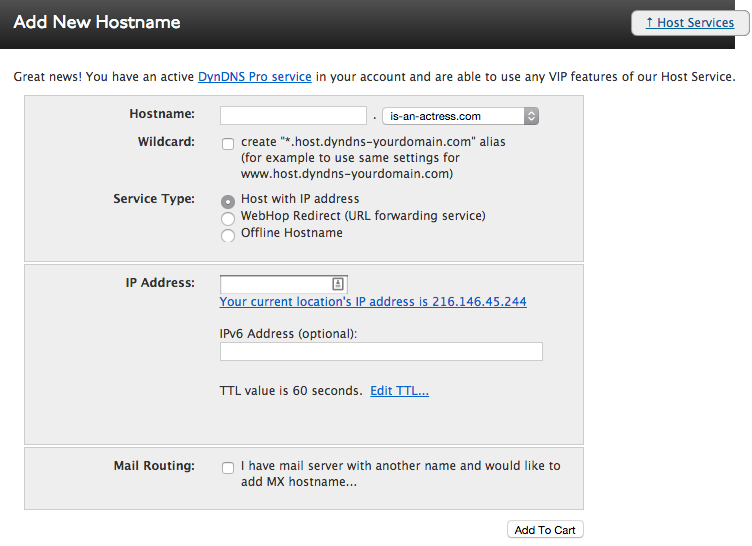Viewport: 752px width, 546px height.
Task: Focus the IP Address input box
Action: 284,284
